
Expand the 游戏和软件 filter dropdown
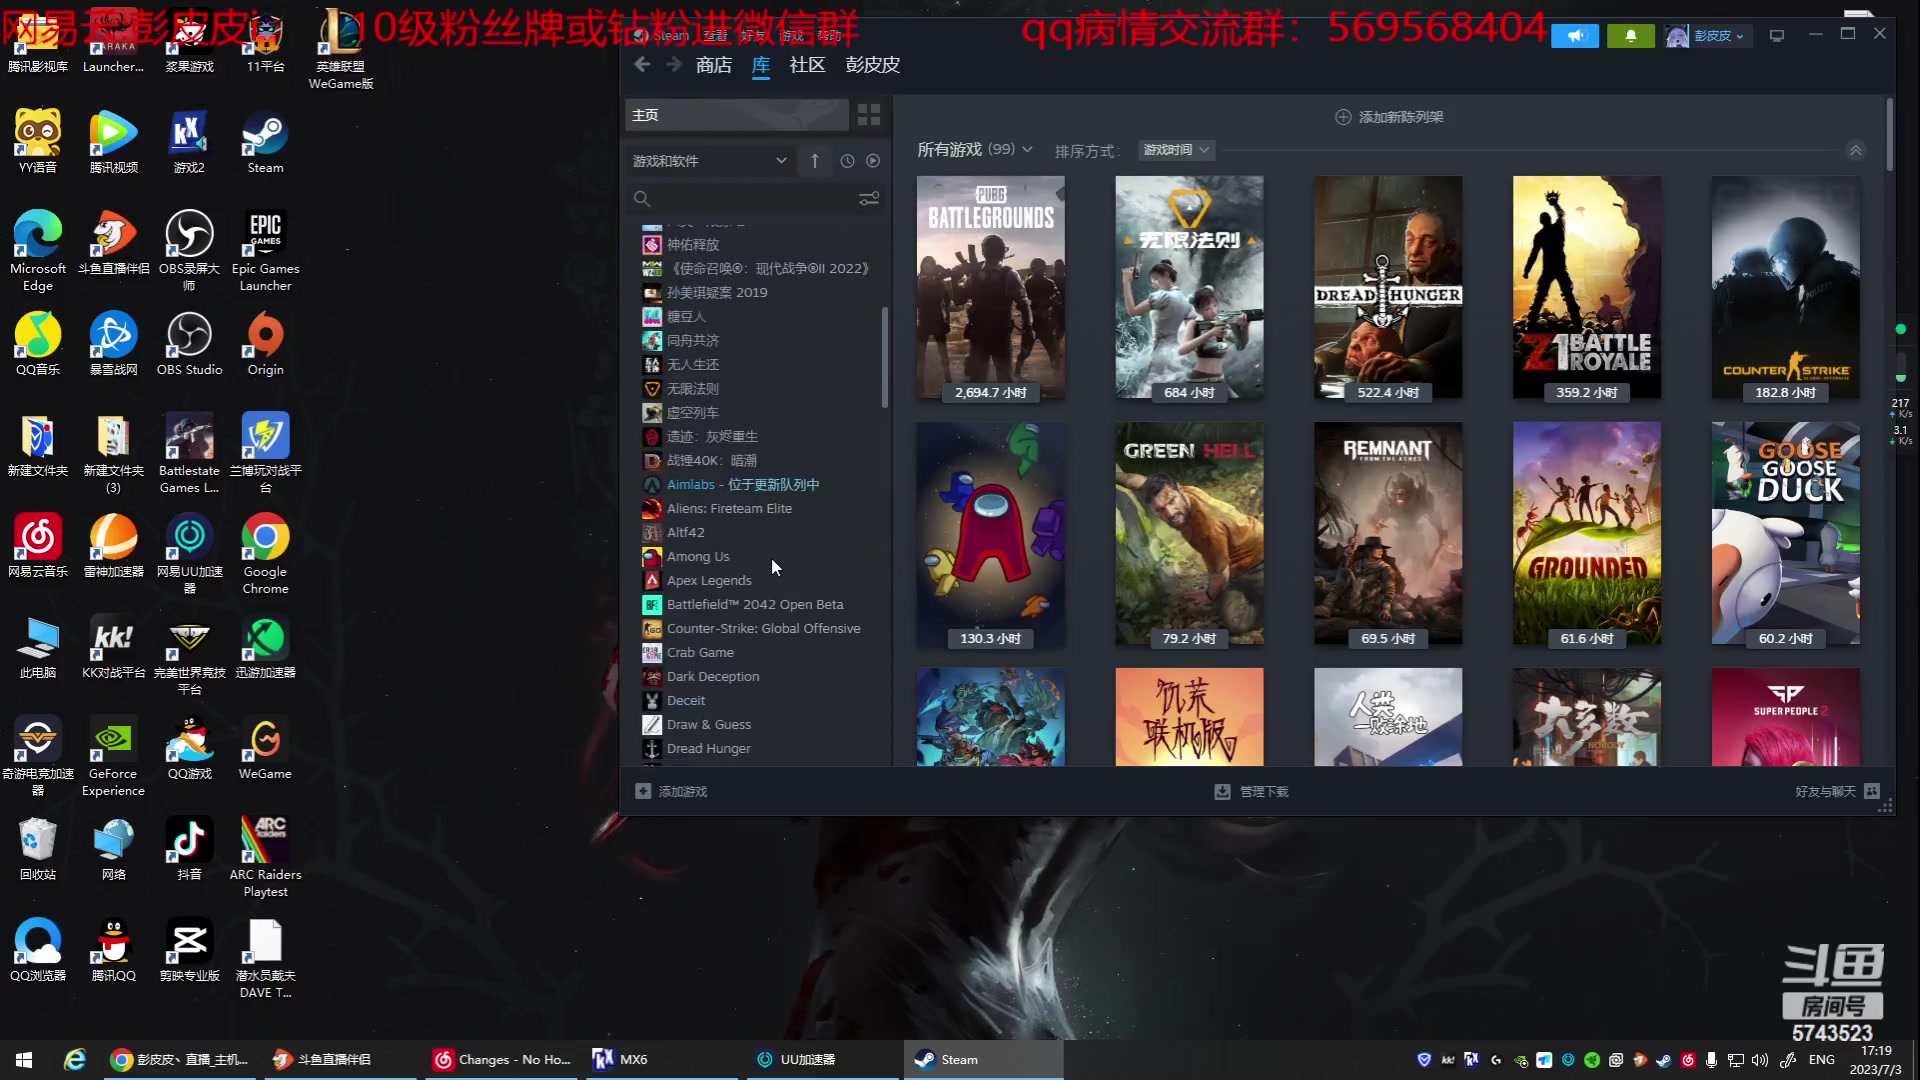click(710, 161)
